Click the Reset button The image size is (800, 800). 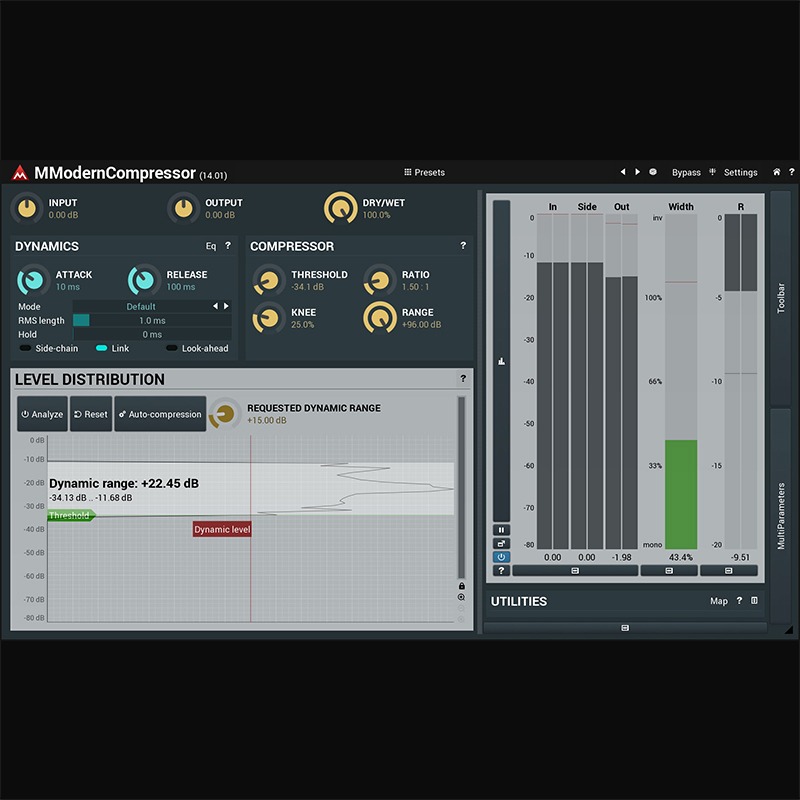91,414
